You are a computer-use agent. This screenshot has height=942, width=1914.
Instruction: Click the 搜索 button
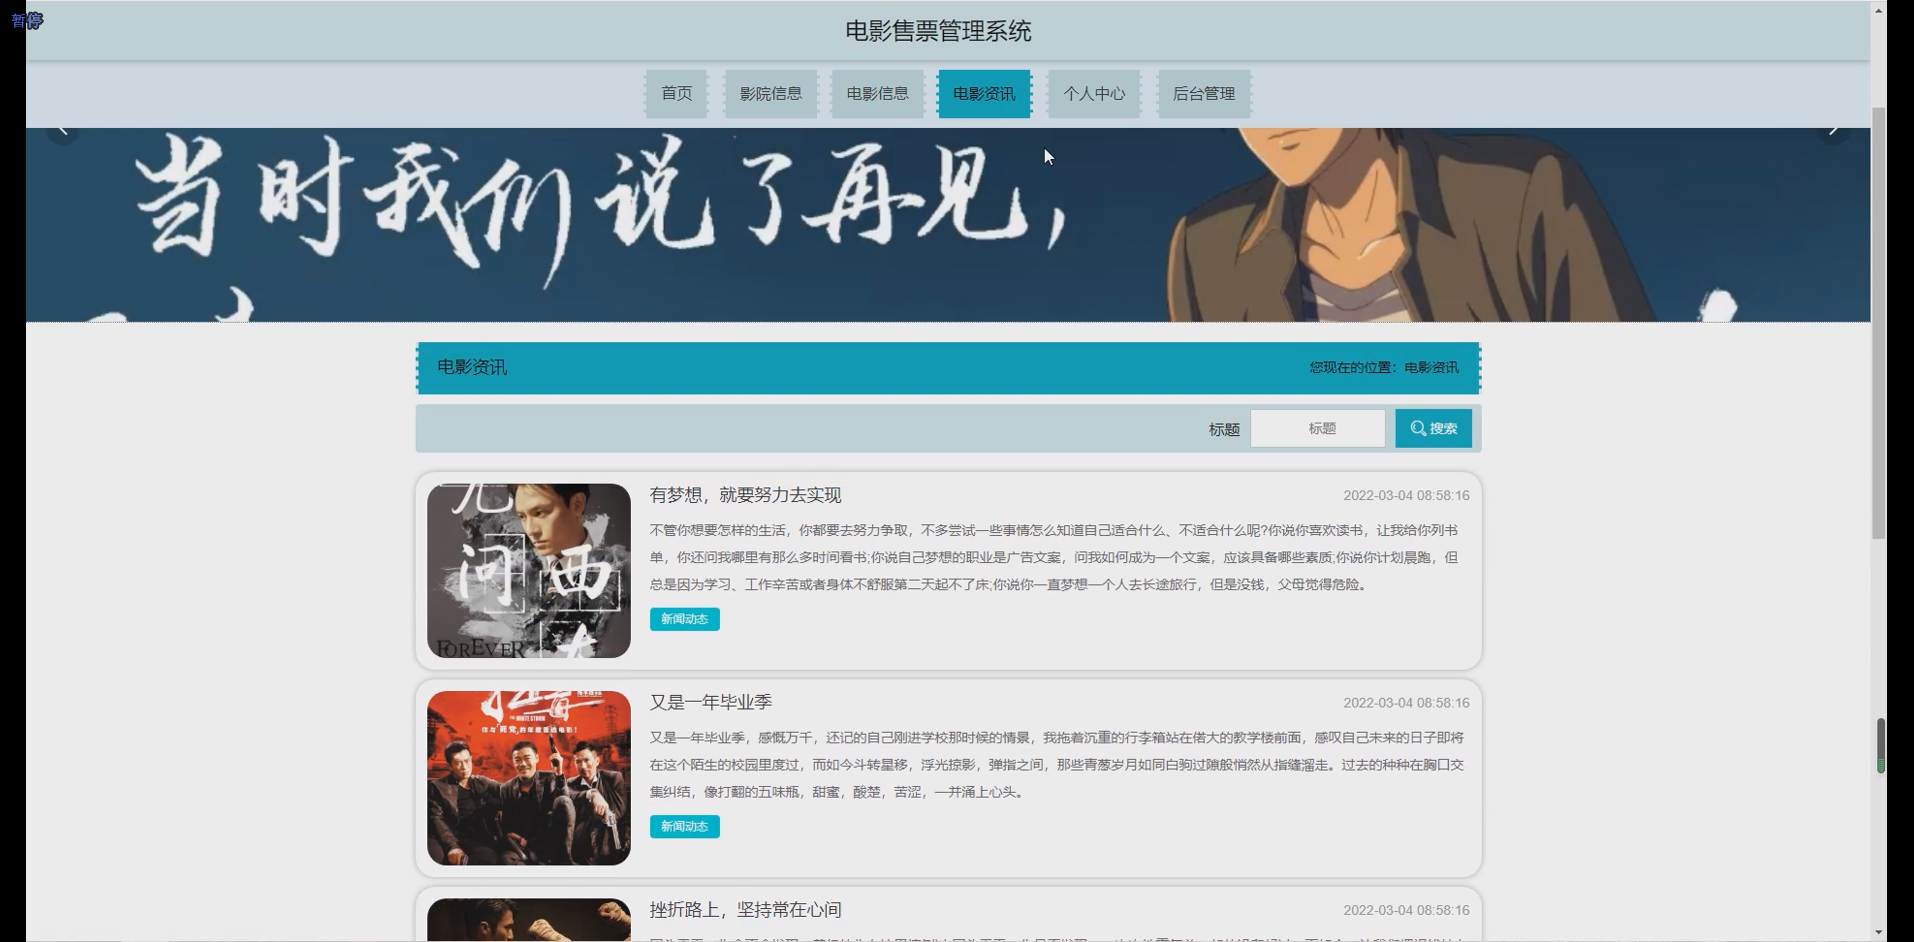click(x=1433, y=428)
